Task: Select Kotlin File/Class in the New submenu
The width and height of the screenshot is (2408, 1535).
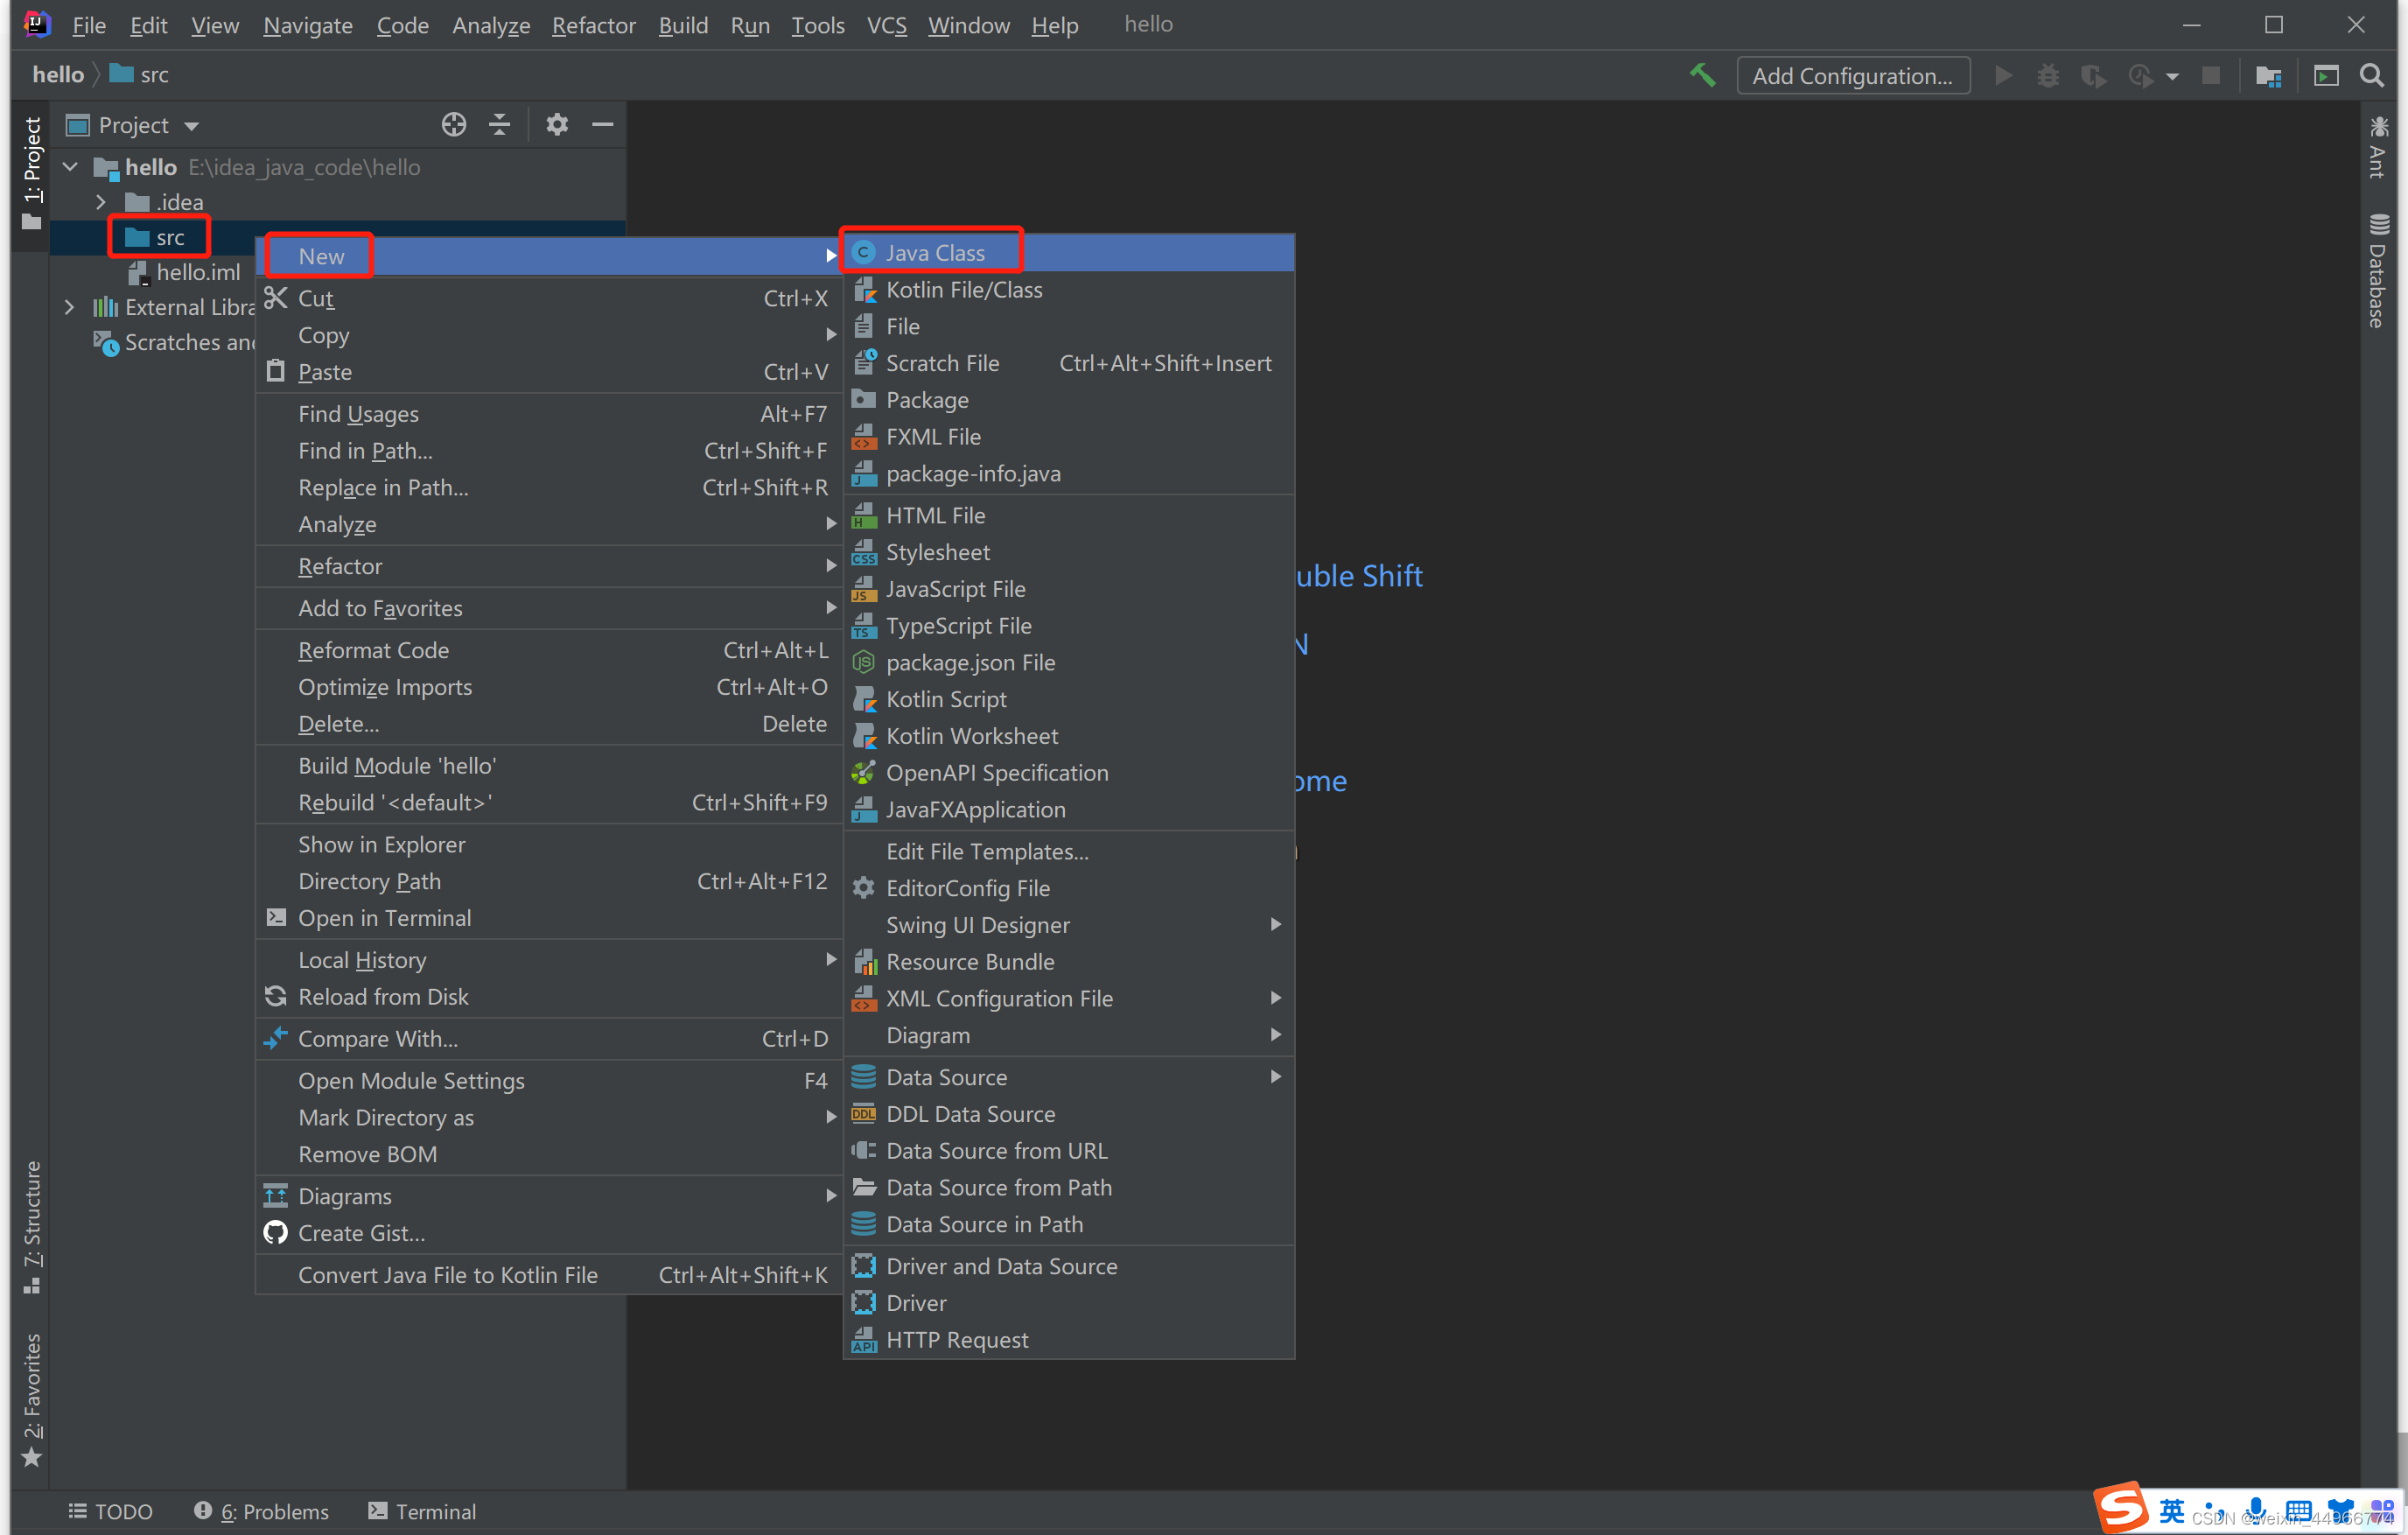Action: (x=963, y=290)
